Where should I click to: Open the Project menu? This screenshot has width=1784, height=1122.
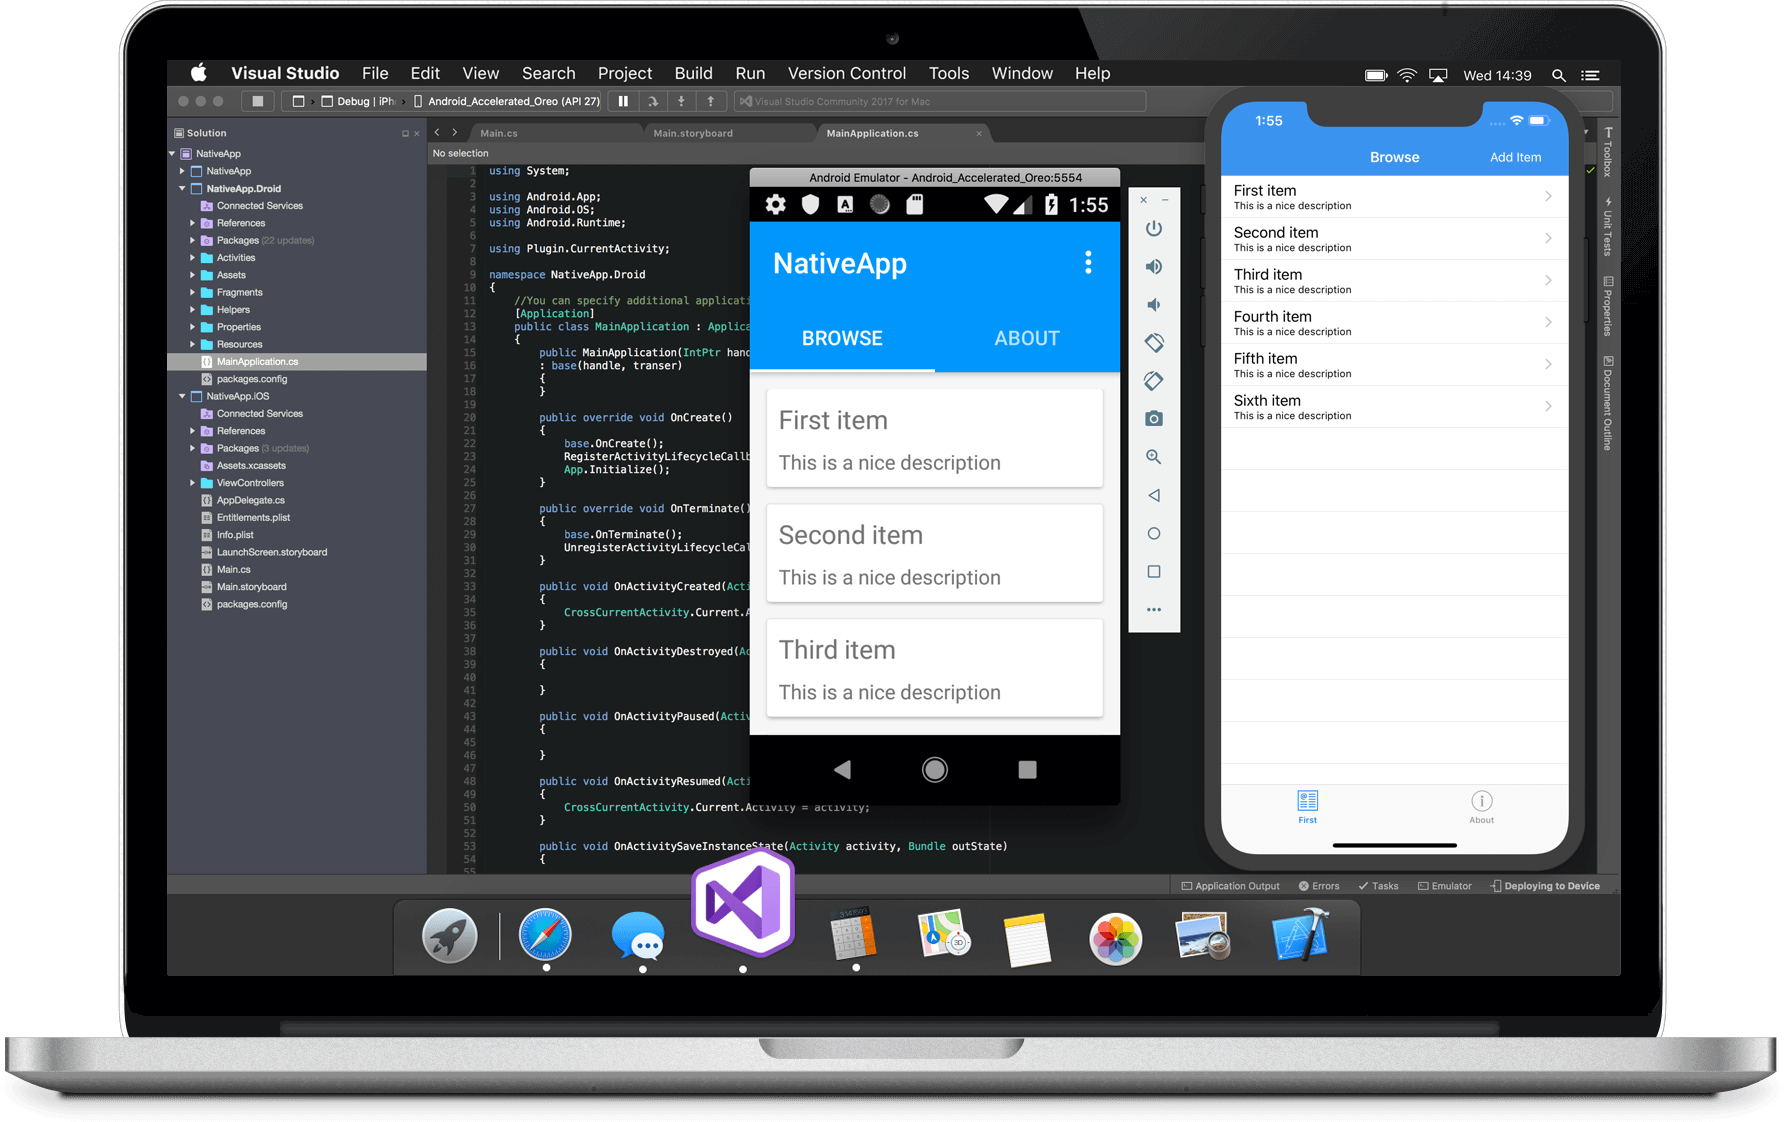pyautogui.click(x=624, y=73)
